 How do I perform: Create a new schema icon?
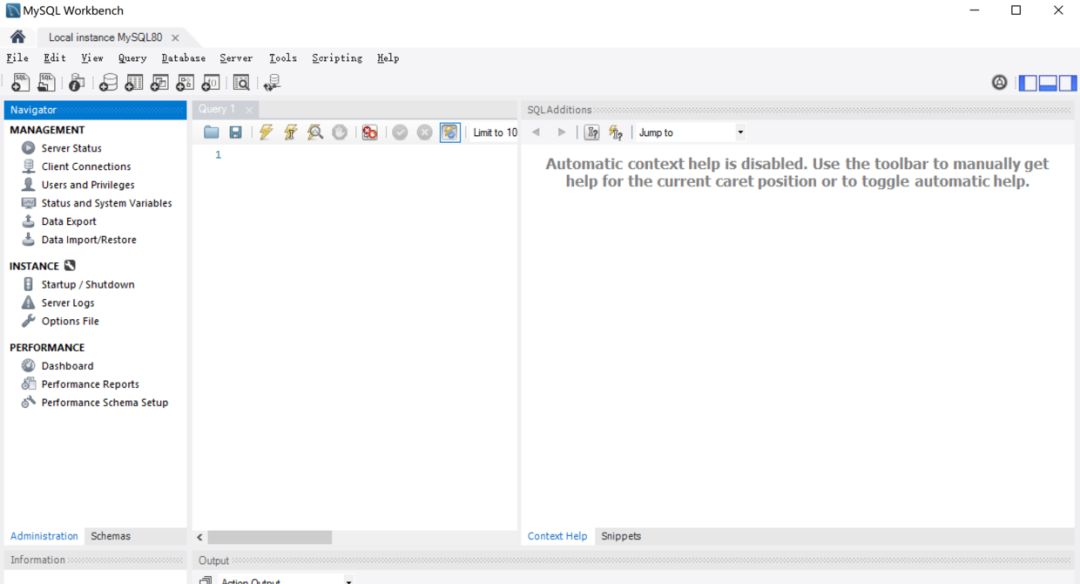coord(108,83)
